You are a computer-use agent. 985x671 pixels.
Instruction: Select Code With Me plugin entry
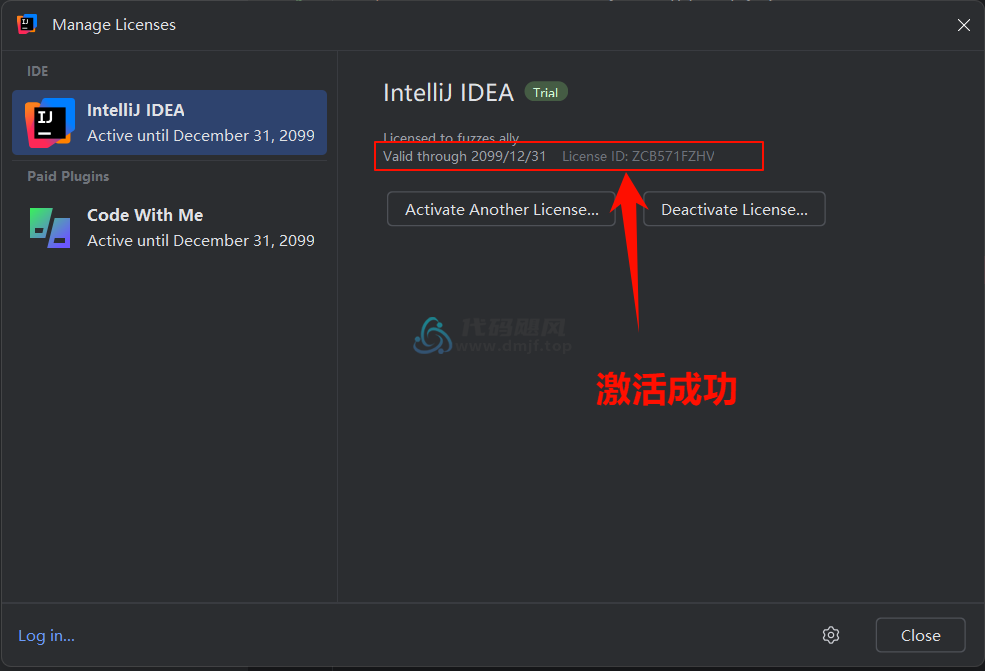click(170, 227)
